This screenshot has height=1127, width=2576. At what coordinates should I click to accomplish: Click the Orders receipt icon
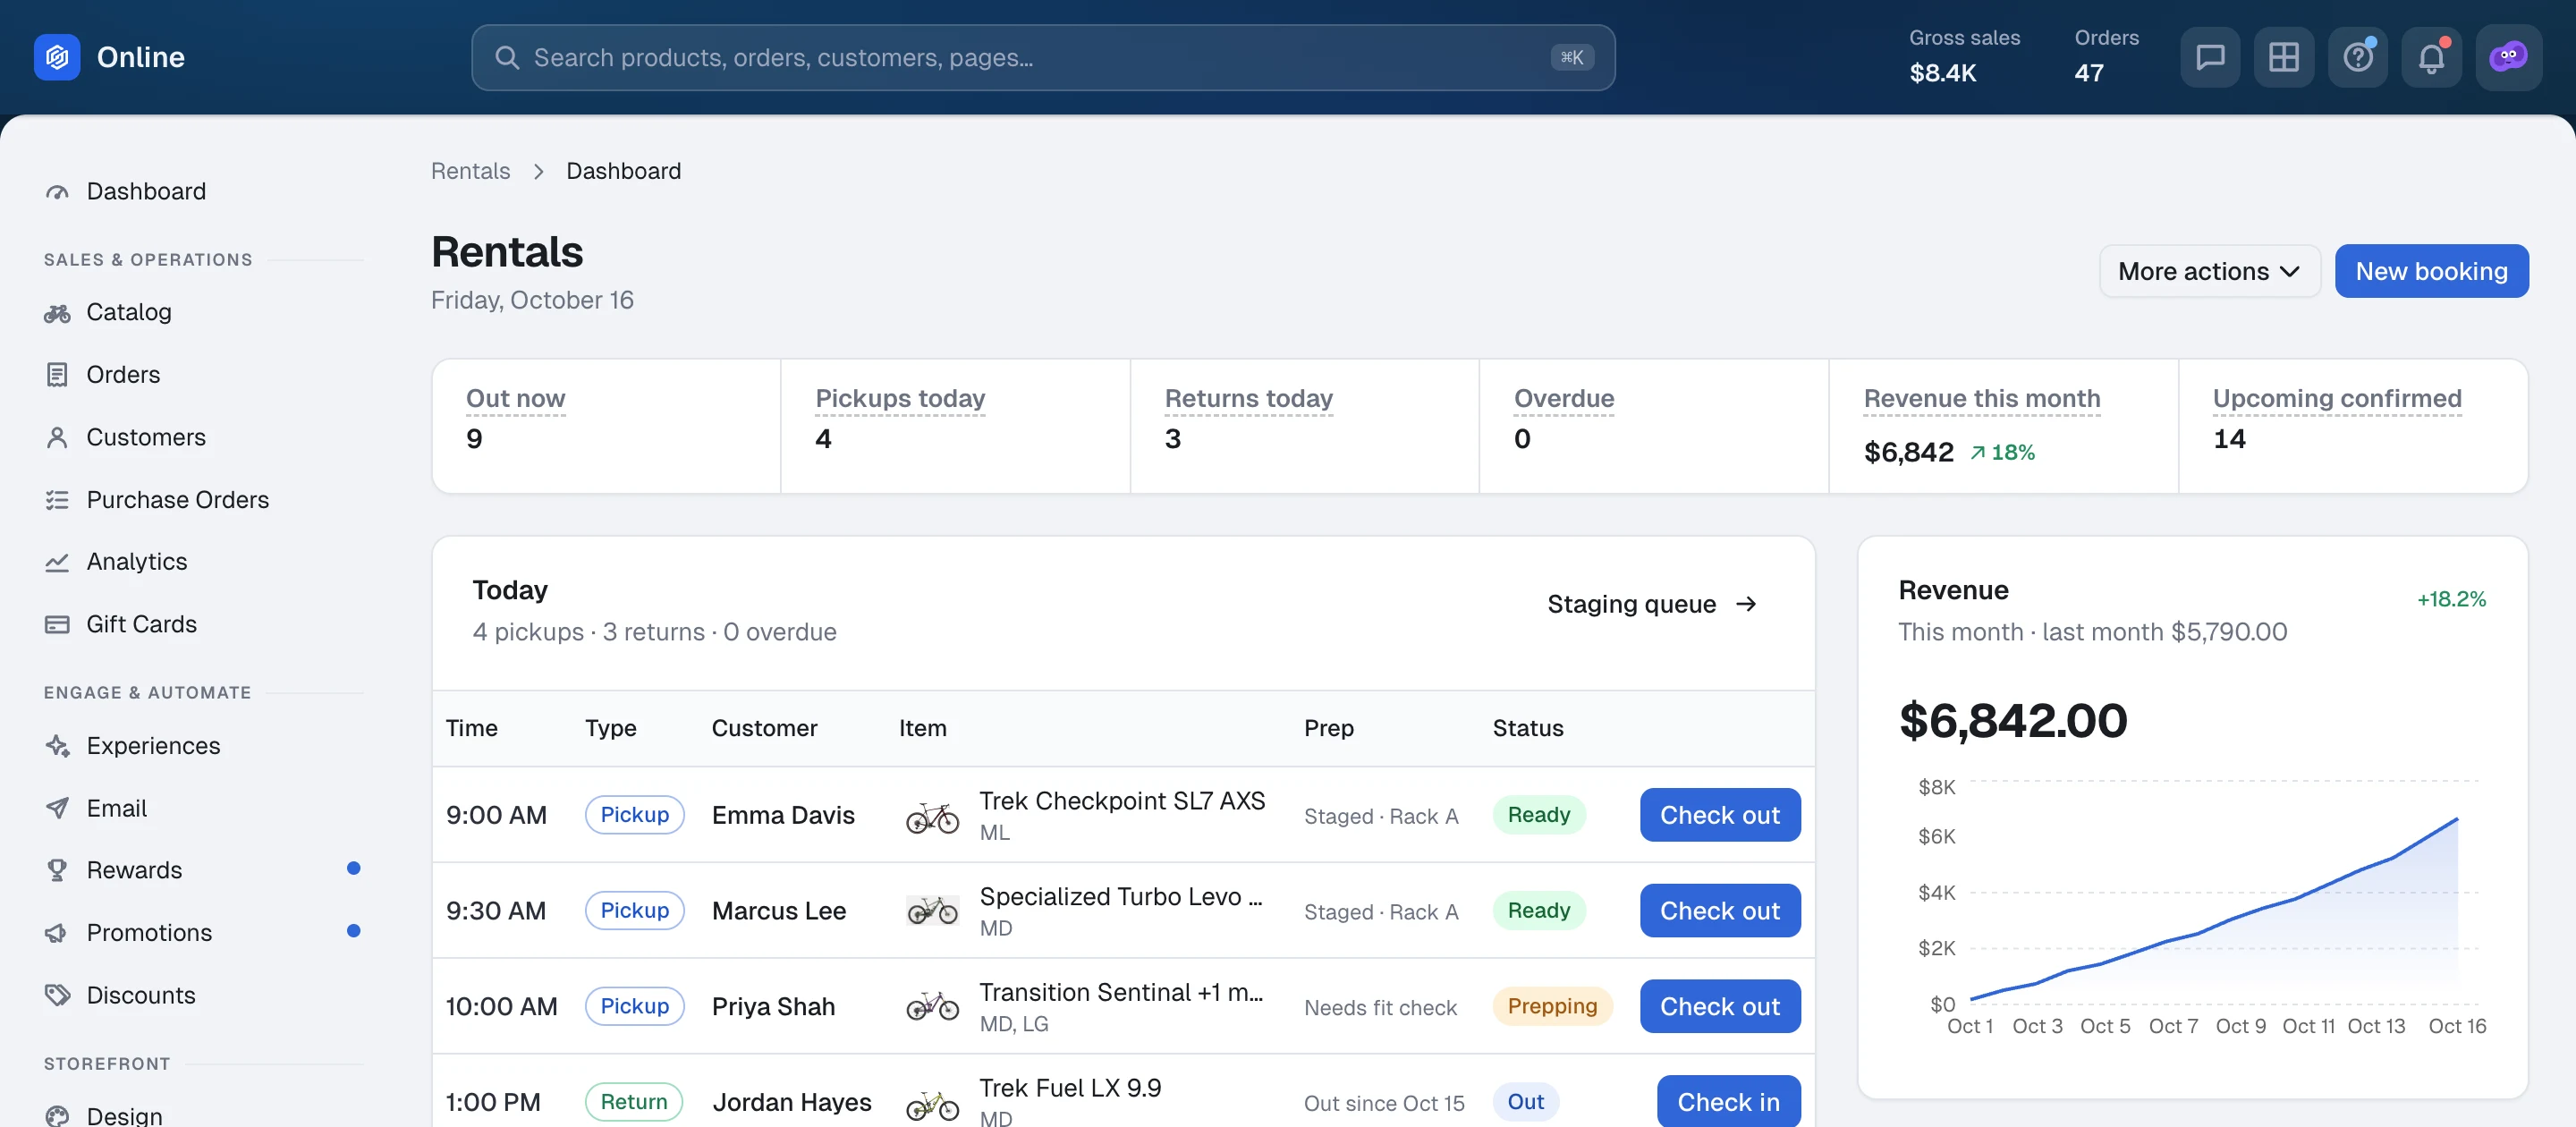click(x=57, y=375)
